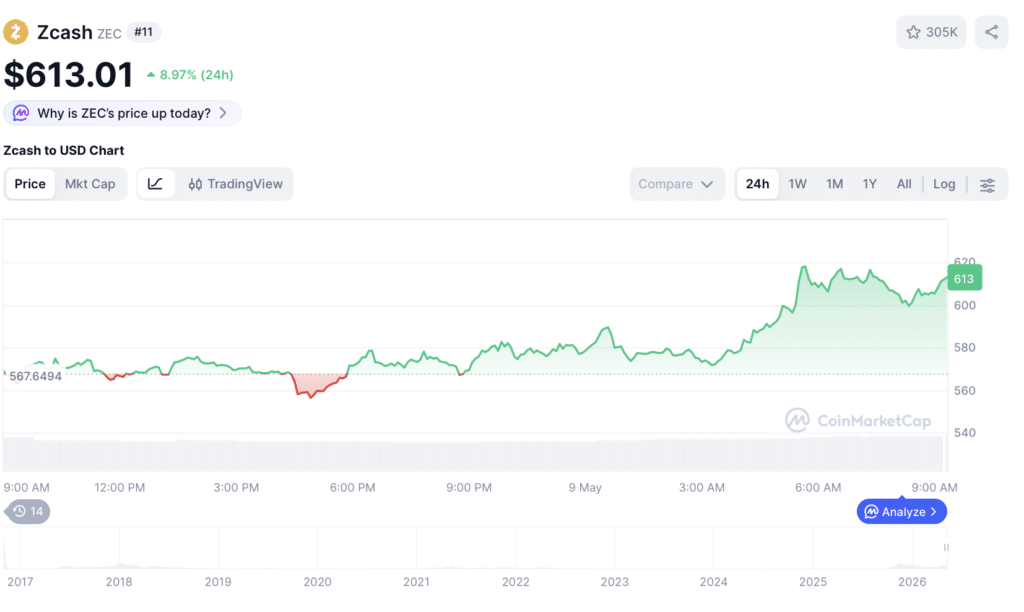The image size is (1024, 612).
Task: Select the Price tab
Action: point(30,184)
